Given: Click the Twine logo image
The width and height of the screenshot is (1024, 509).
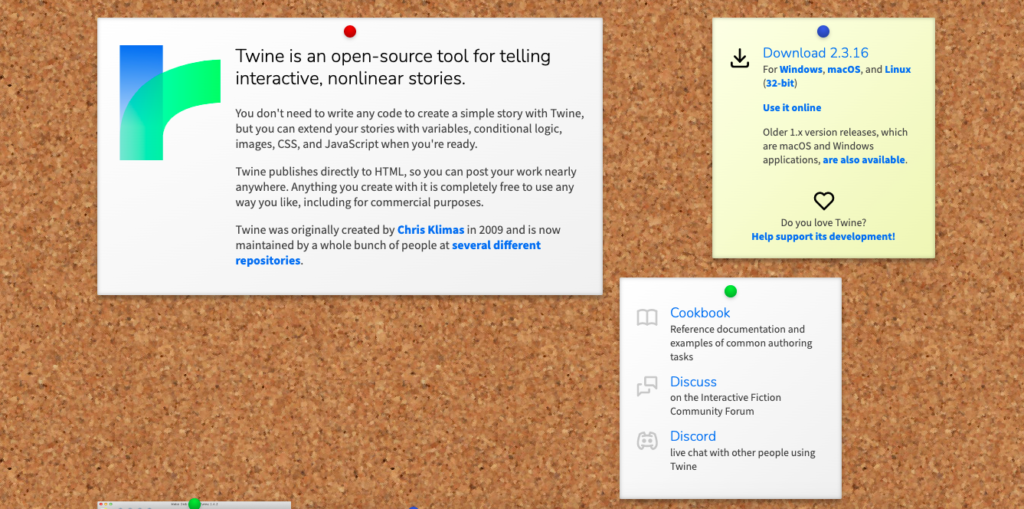Looking at the screenshot, I should point(170,103).
